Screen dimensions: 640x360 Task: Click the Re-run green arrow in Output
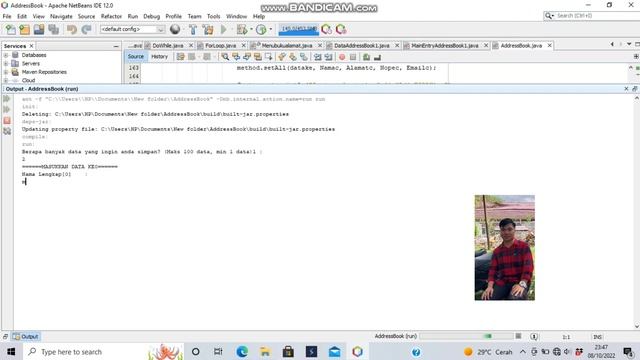(x=7, y=99)
